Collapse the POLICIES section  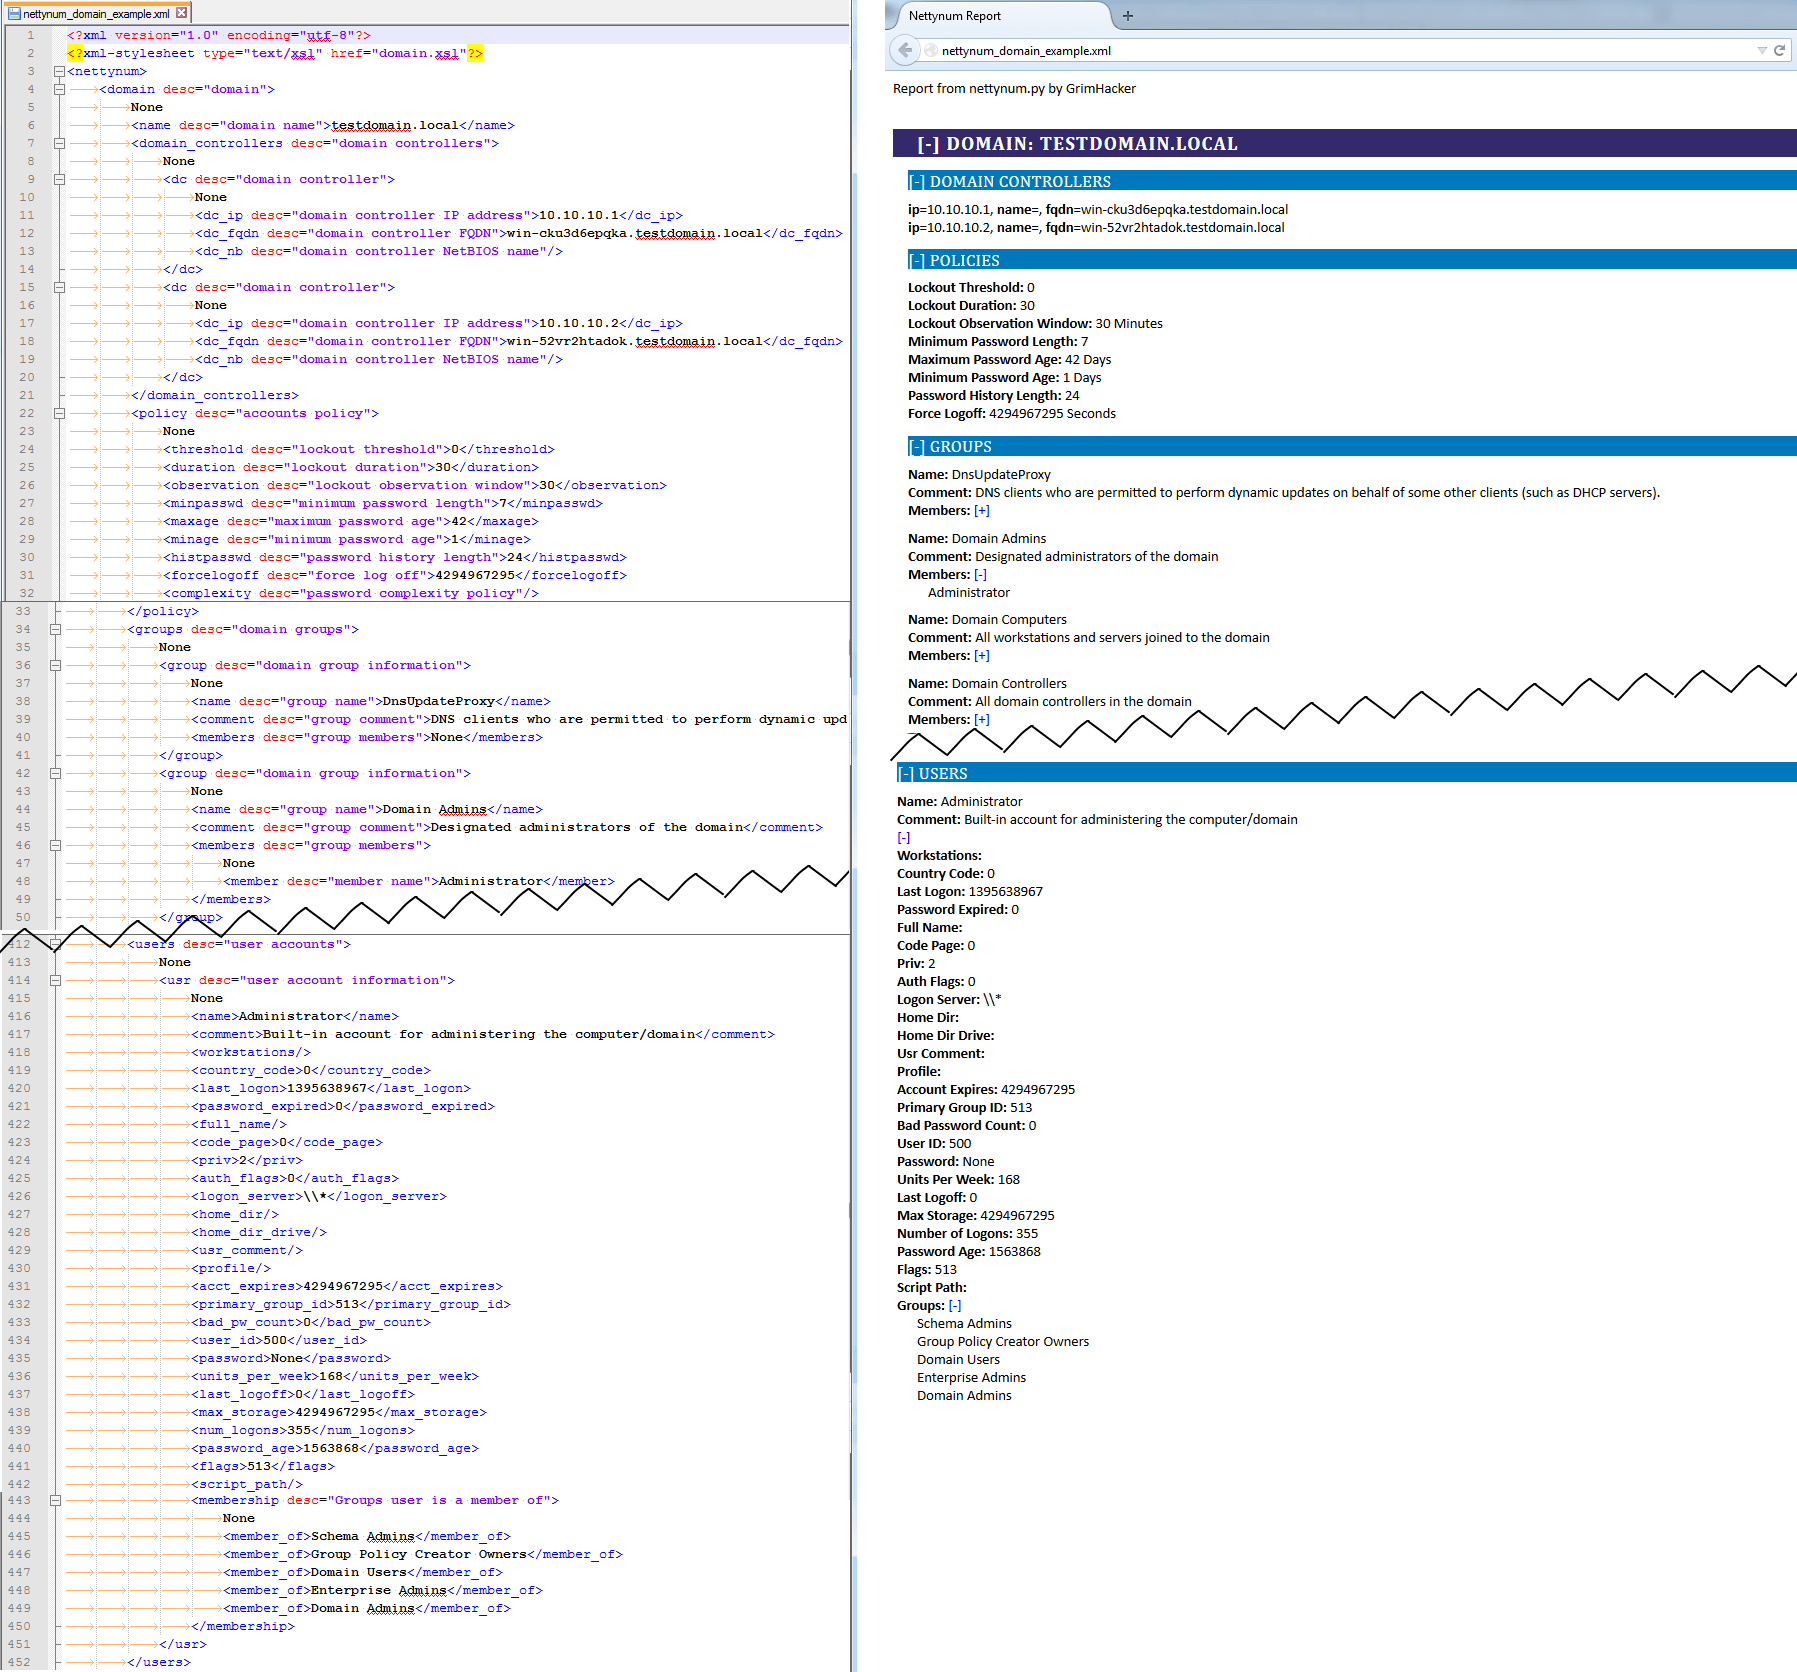pos(916,261)
